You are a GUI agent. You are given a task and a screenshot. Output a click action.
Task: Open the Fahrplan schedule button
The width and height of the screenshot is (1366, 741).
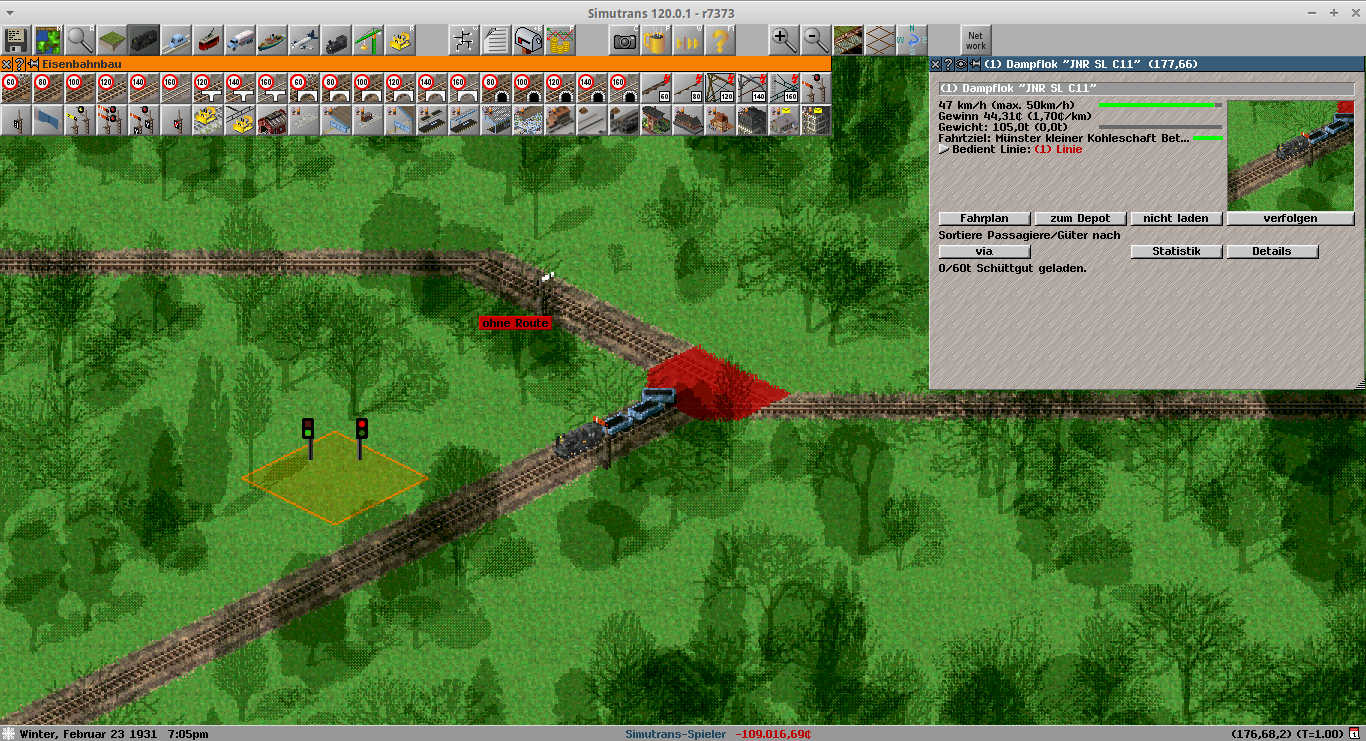pos(984,218)
